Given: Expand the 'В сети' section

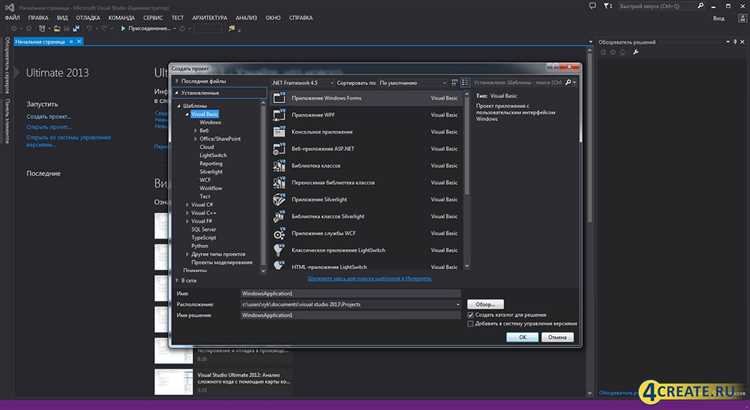Looking at the screenshot, I should 176,280.
